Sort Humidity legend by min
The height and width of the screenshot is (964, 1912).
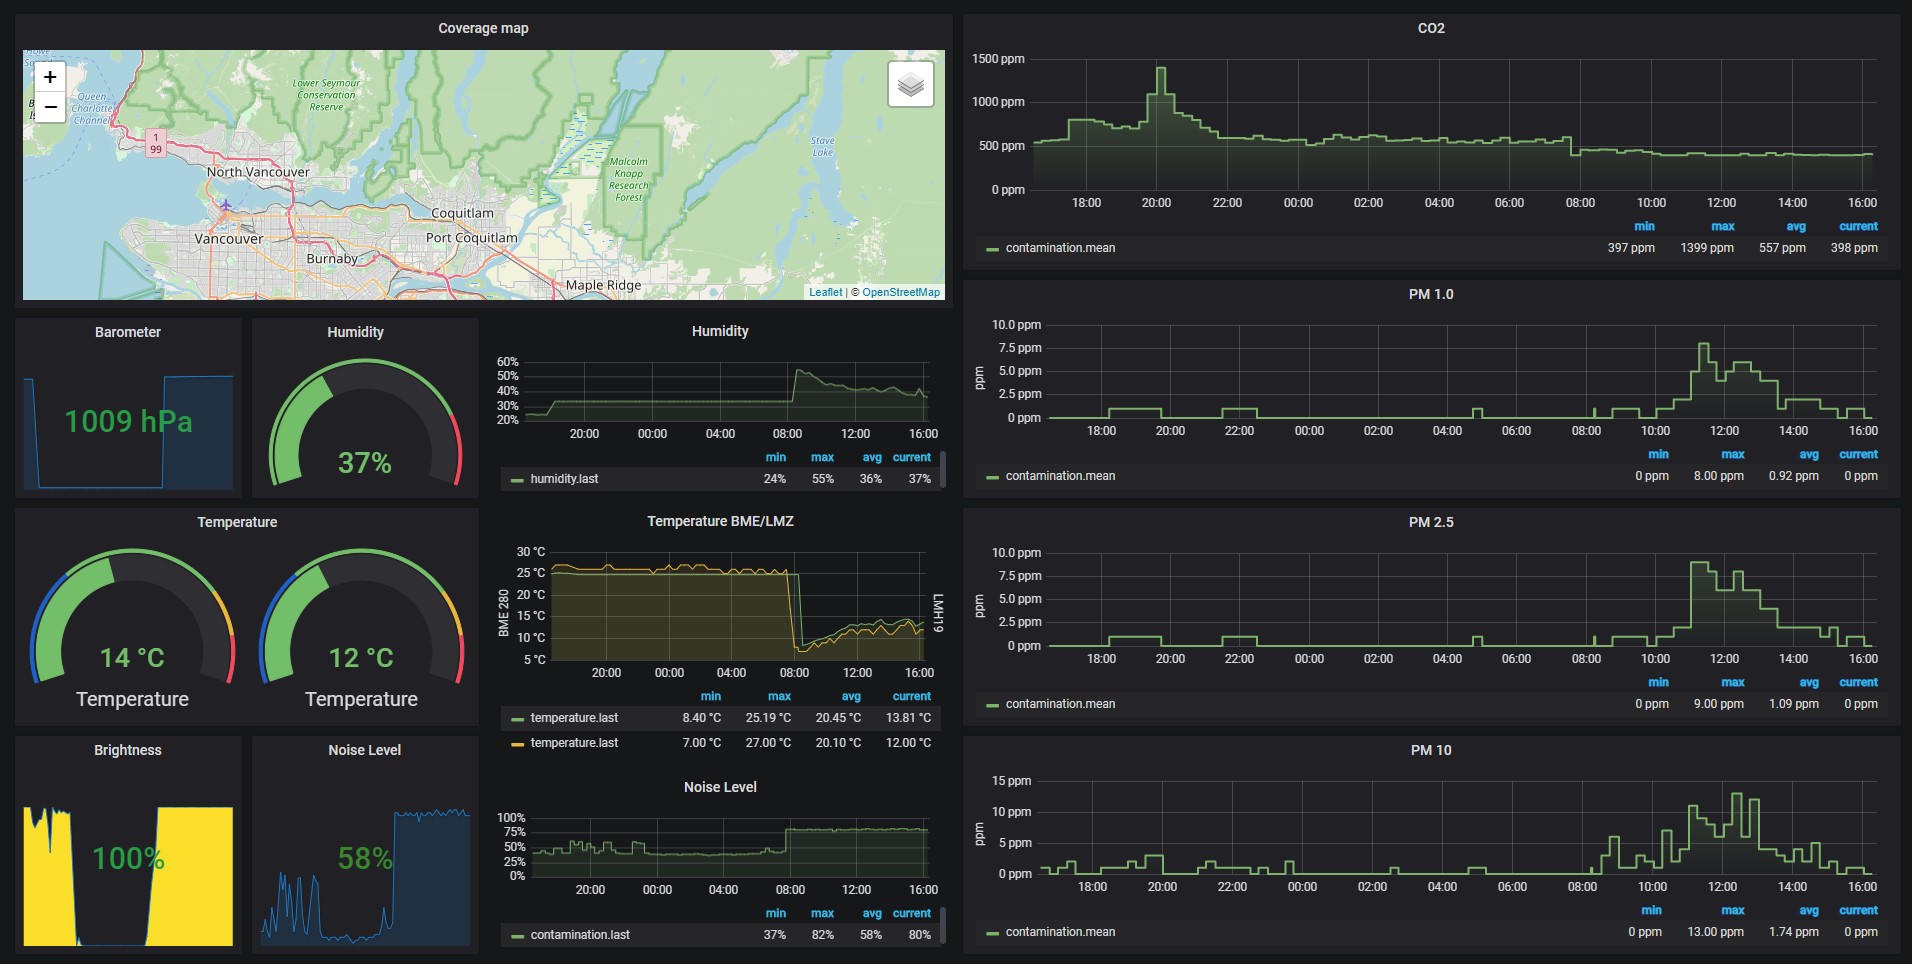pos(776,457)
